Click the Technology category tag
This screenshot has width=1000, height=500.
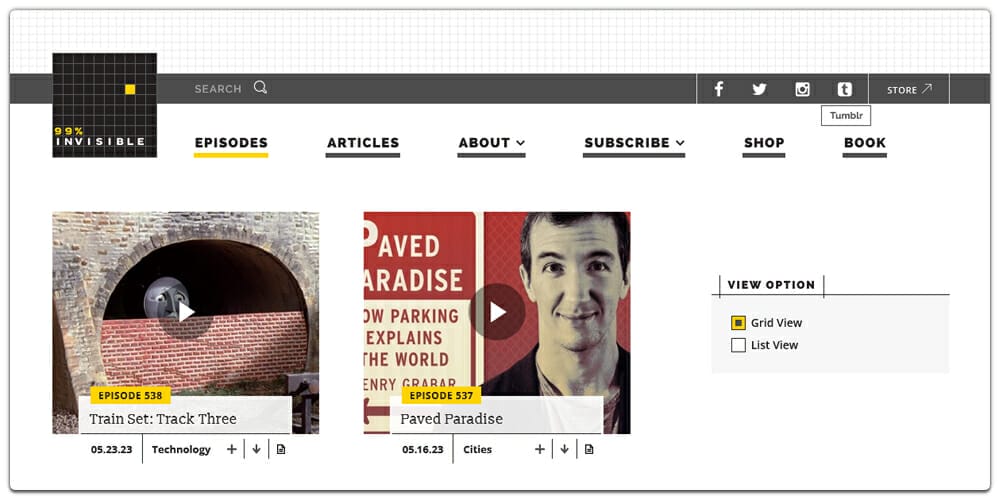click(181, 450)
